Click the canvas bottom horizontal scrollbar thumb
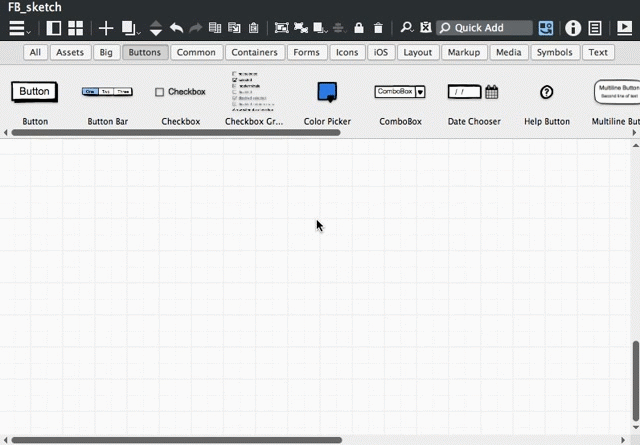Screen dimensions: 640x445 (176, 440)
